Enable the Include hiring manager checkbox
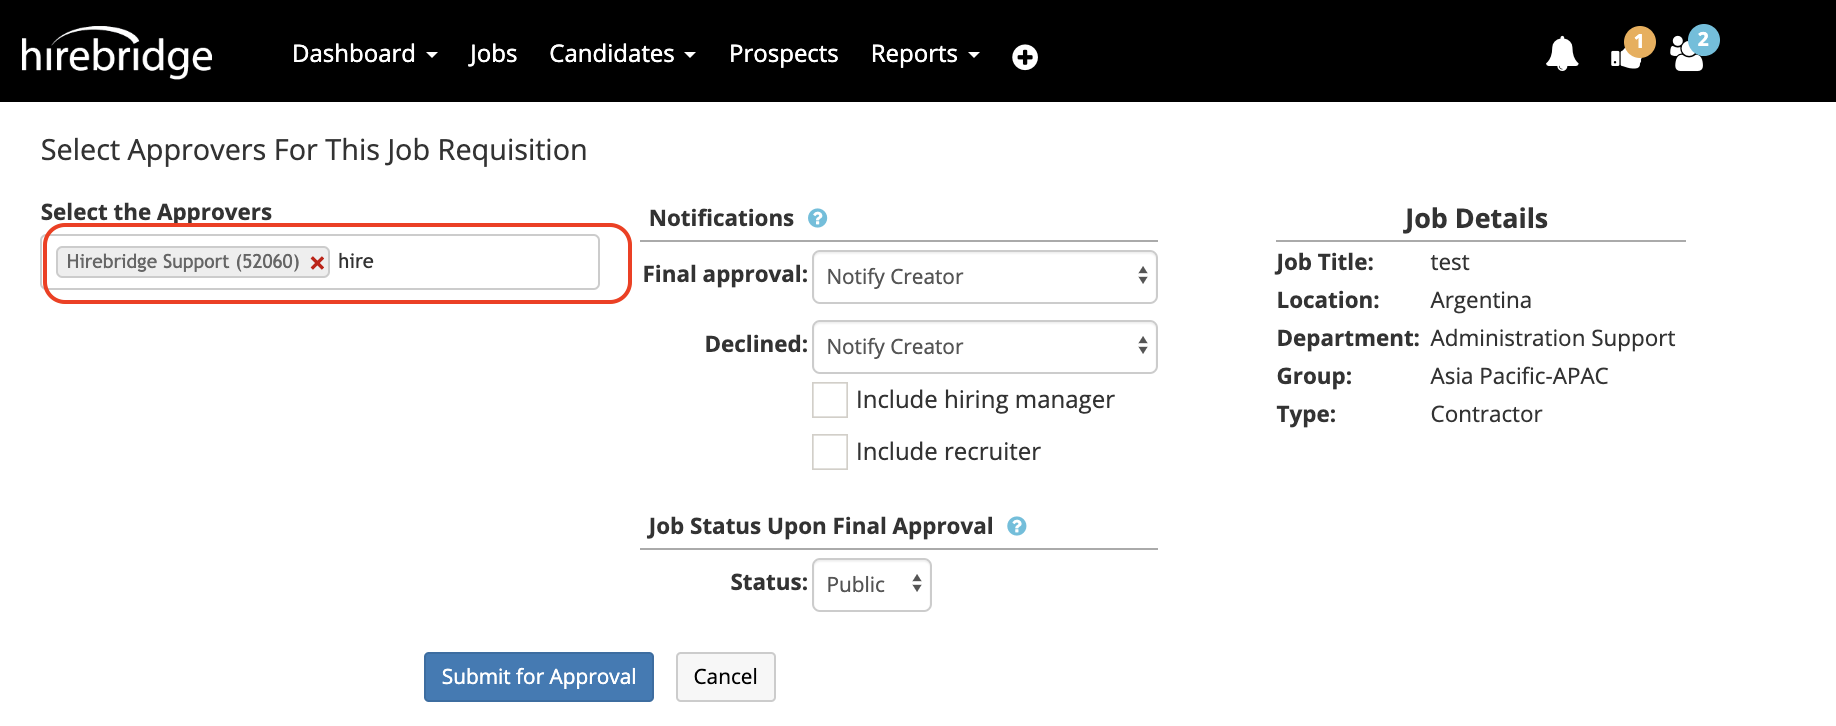 pos(830,400)
